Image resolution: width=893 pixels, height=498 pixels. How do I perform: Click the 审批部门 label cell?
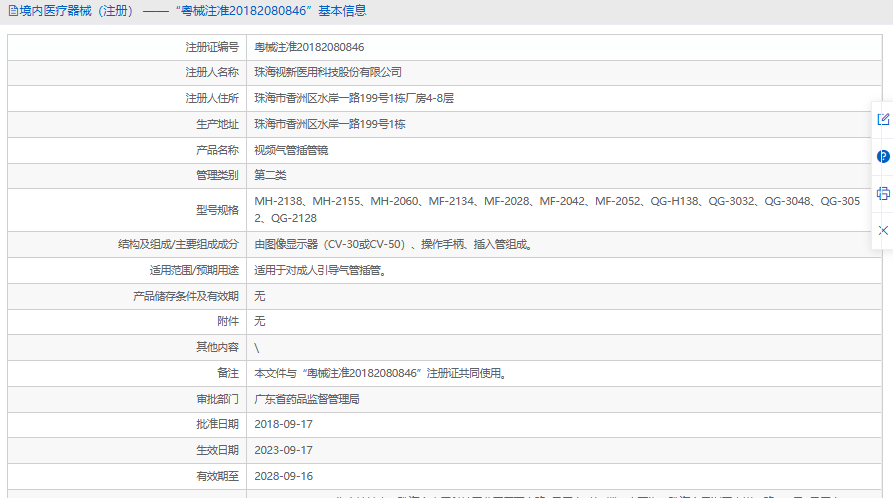pyautogui.click(x=126, y=399)
